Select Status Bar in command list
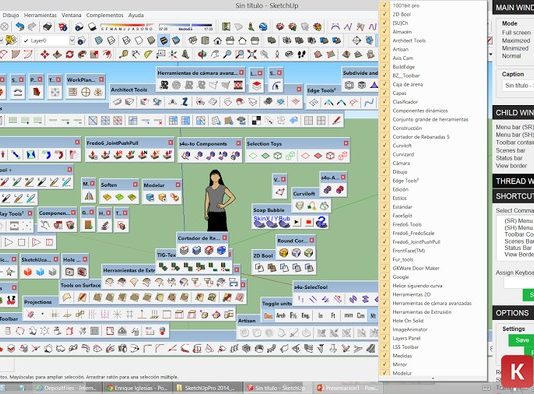This screenshot has width=534, height=394. (x=518, y=248)
